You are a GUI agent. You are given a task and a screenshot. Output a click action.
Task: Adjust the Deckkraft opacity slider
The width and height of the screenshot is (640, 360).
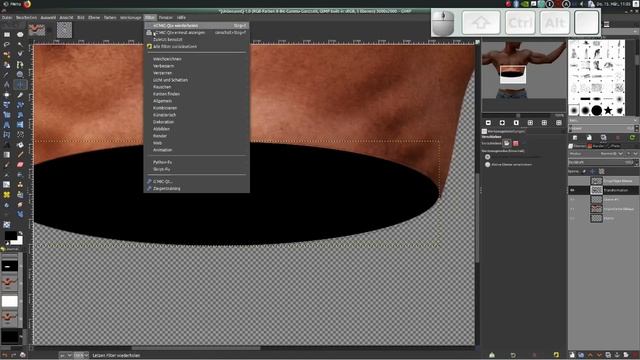602,162
